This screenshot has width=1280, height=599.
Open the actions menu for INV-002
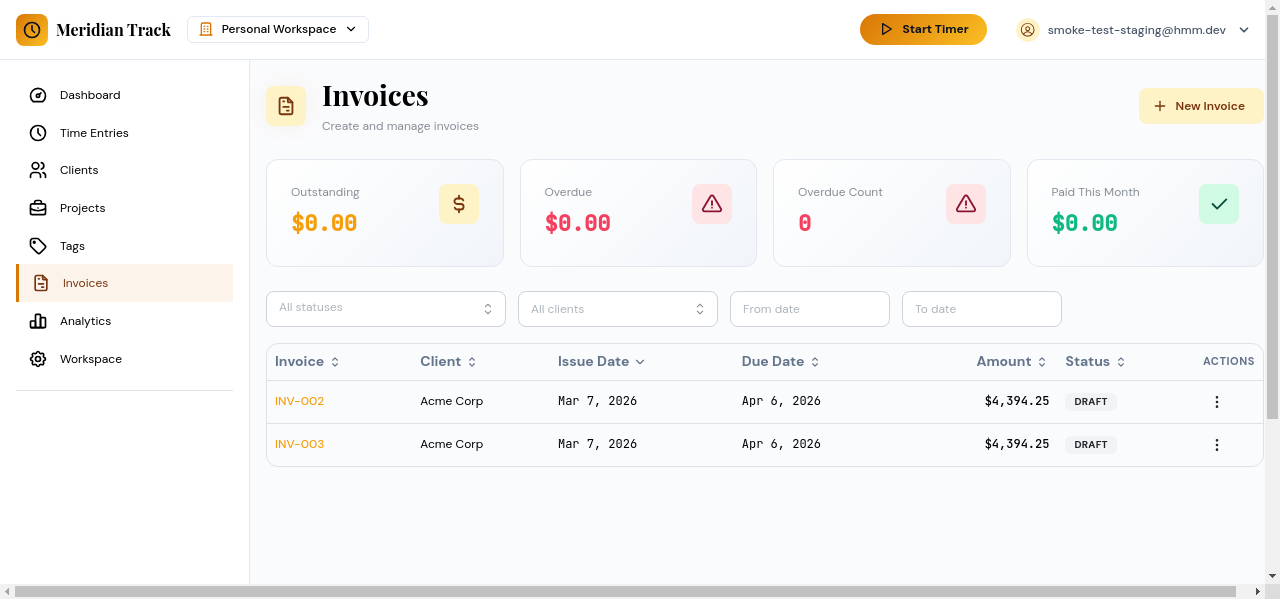tap(1217, 401)
